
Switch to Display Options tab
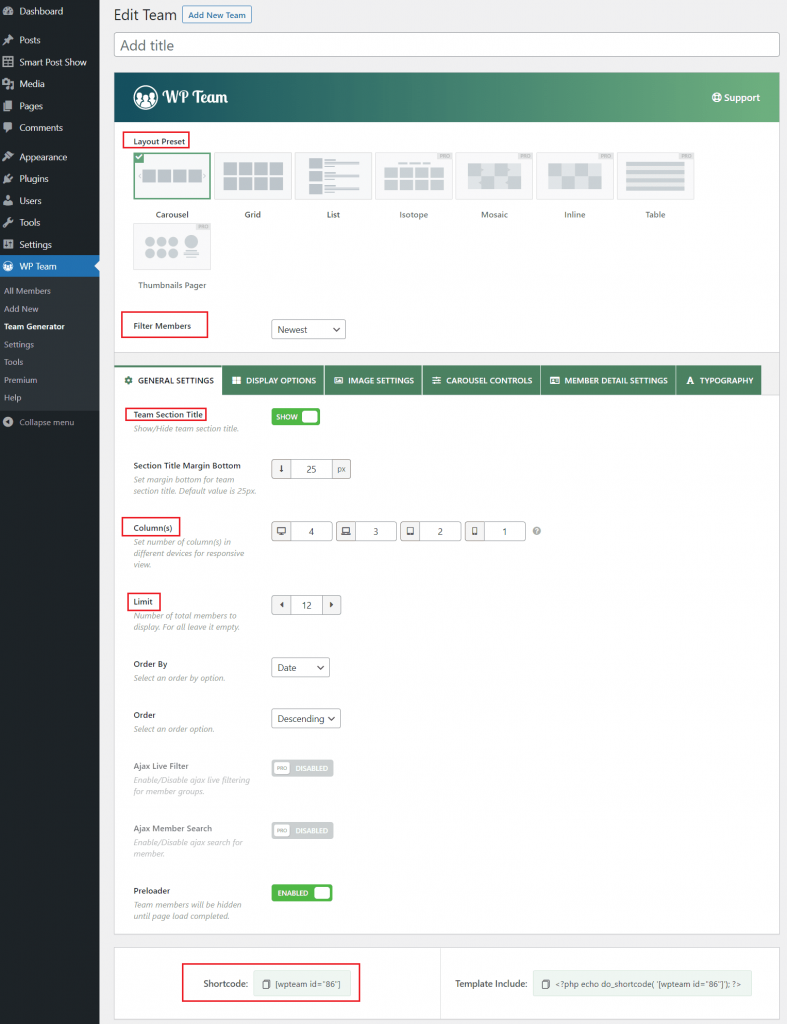[274, 380]
